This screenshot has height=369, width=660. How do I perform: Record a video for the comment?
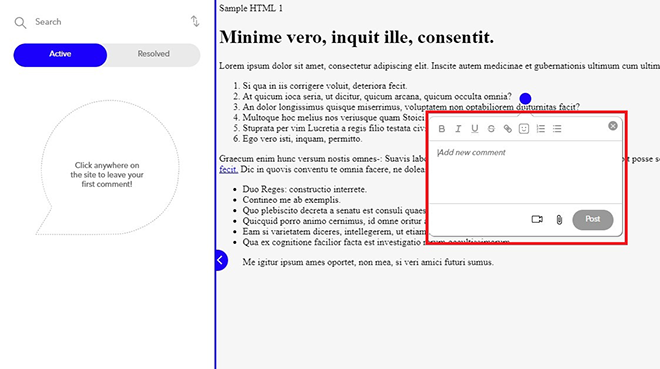[537, 219]
